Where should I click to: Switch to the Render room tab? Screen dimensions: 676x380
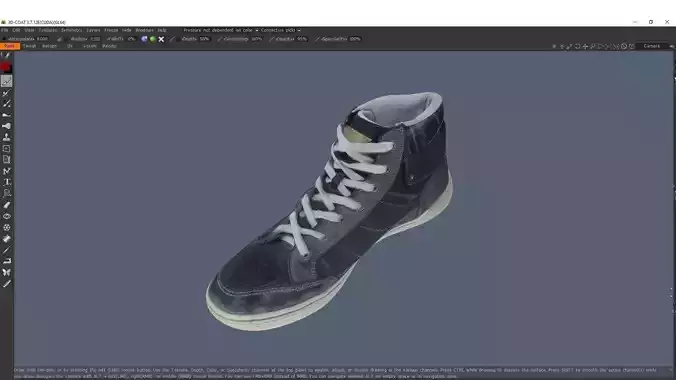(109, 46)
